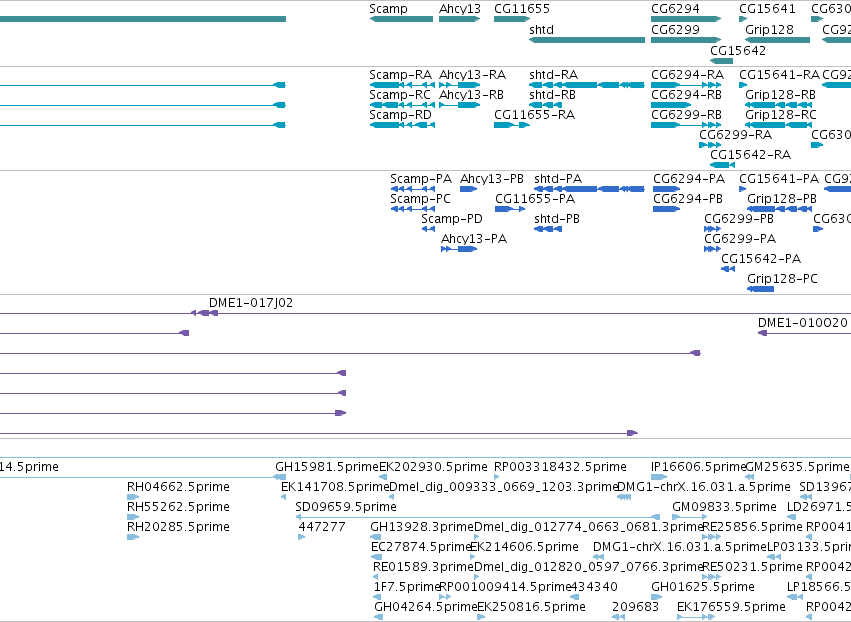This screenshot has height=622, width=851.
Task: Click the Ahcy13-RB transcript label
Action: click(x=471, y=94)
